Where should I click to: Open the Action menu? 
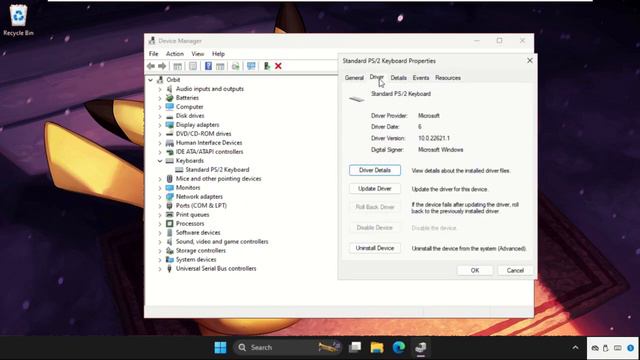(175, 54)
